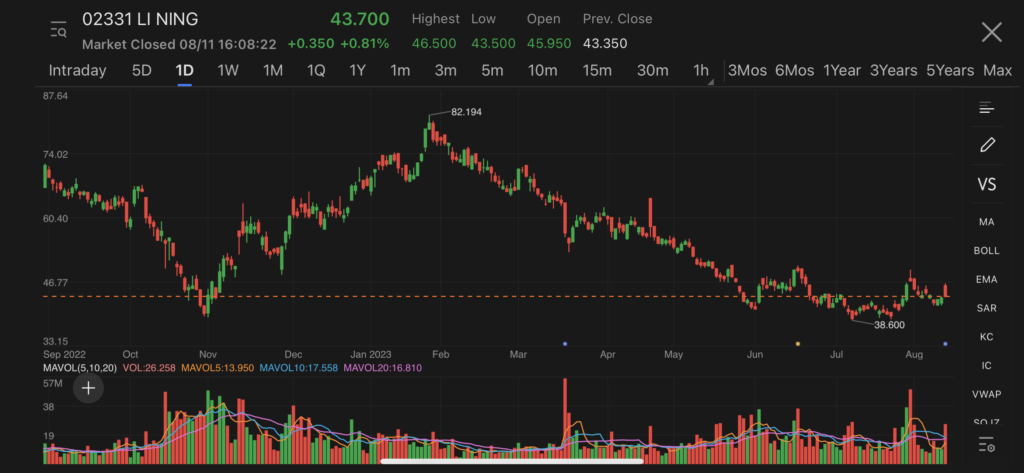
Task: Click the Highest value 46.500
Action: coord(434,44)
